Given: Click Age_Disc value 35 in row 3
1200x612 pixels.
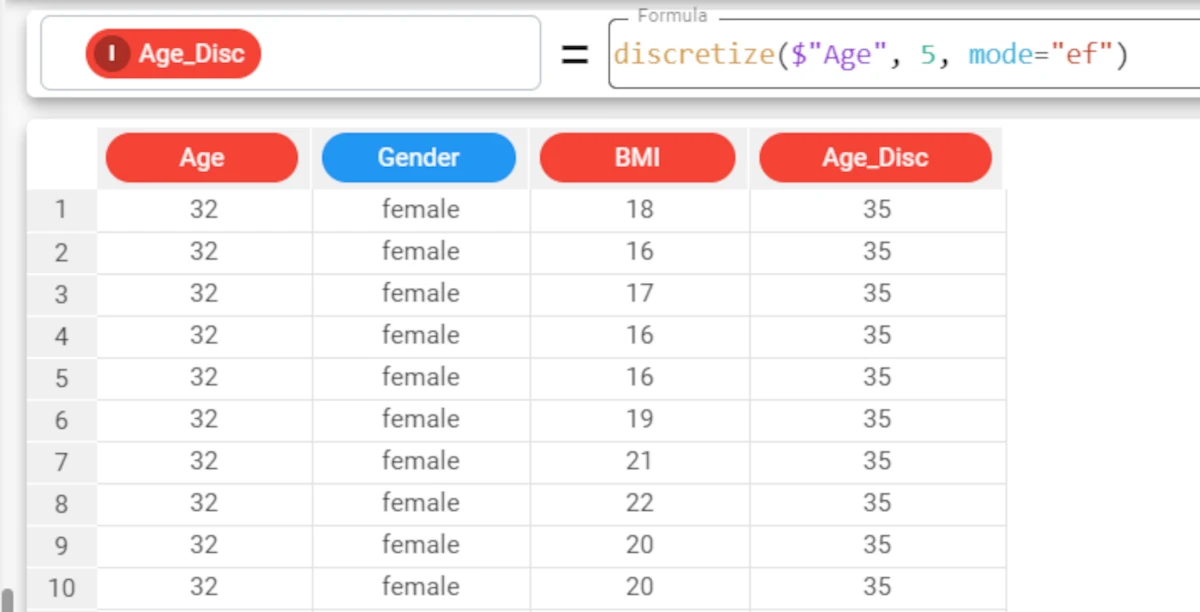Looking at the screenshot, I should [x=877, y=293].
